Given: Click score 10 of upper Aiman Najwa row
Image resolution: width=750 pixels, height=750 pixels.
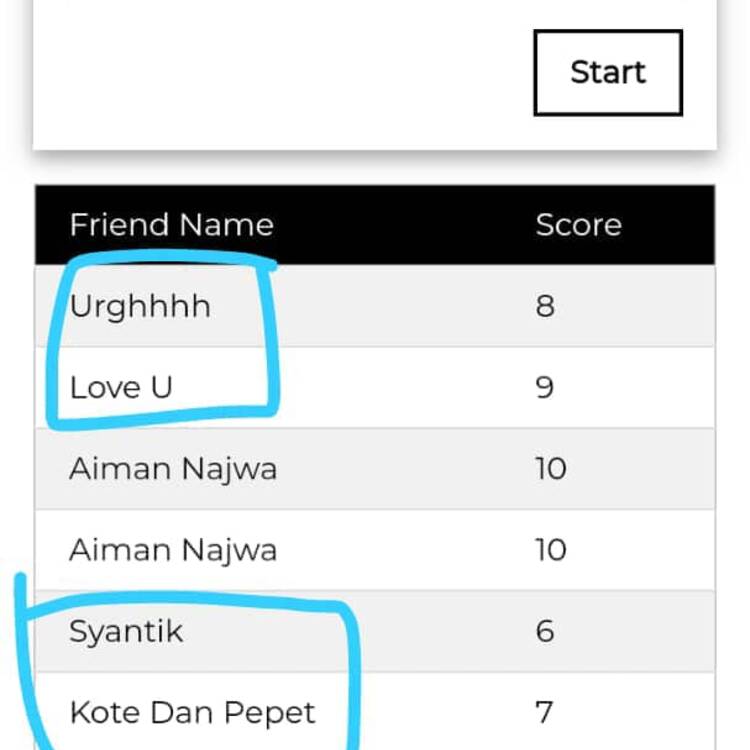Looking at the screenshot, I should coord(551,469).
